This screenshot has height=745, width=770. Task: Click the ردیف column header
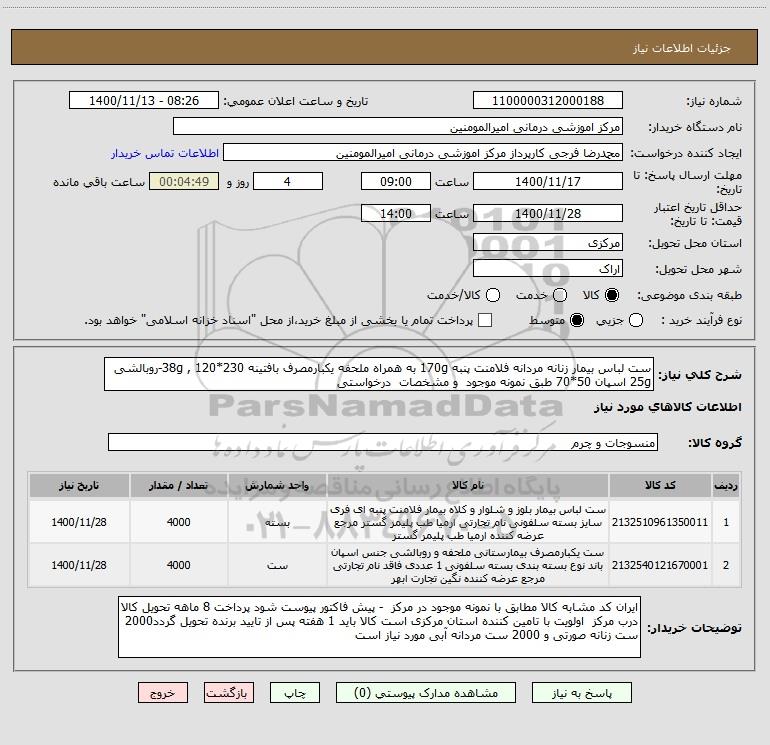tap(726, 486)
